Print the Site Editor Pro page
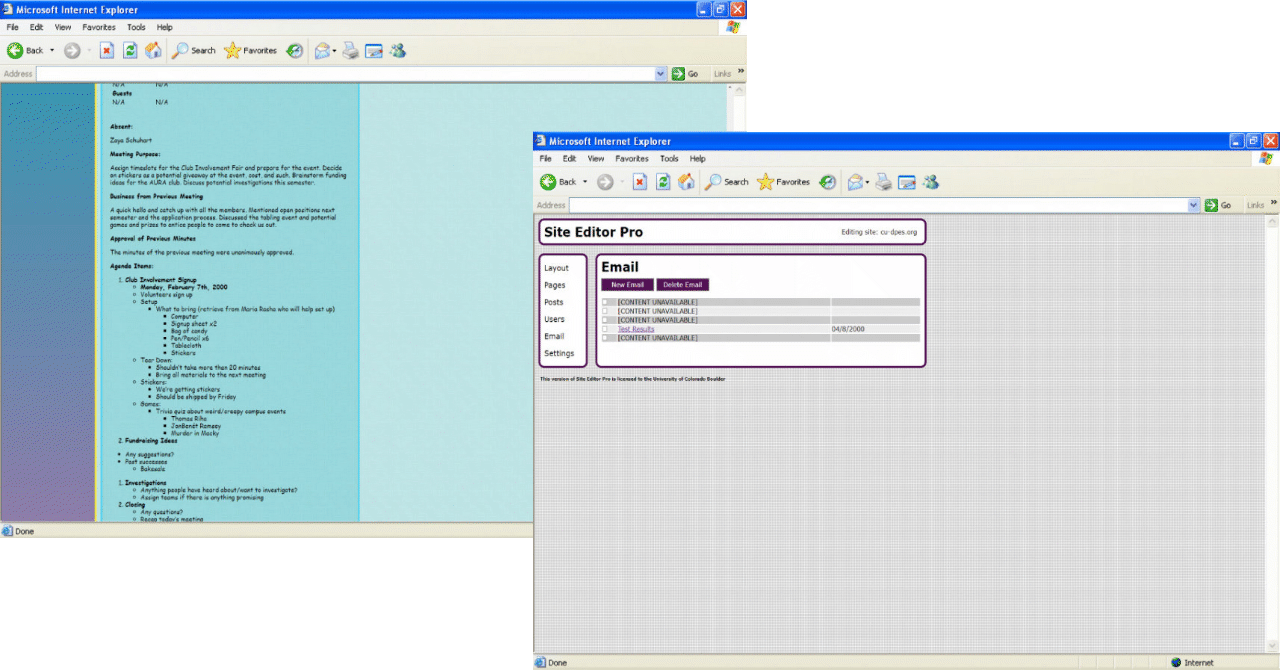The image size is (1280, 670). pos(884,182)
